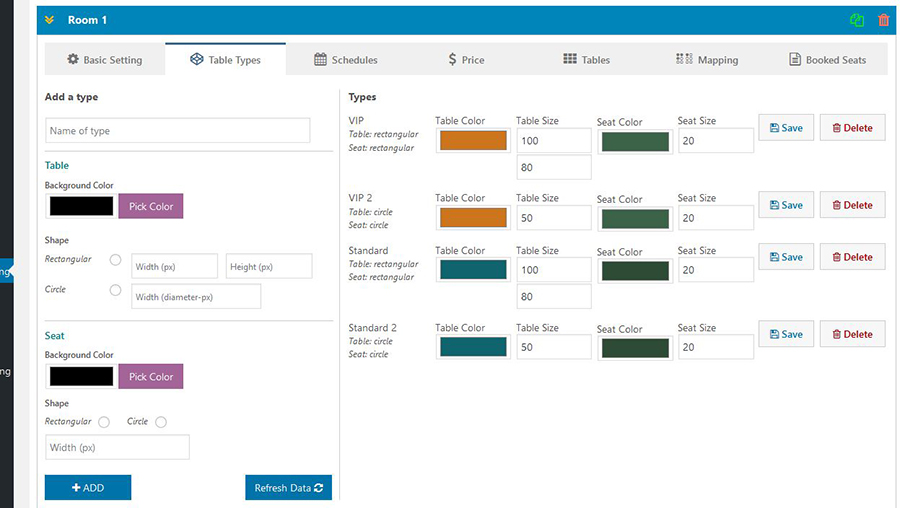This screenshot has width=900, height=508.
Task: Go to the Tables tab
Action: [586, 60]
